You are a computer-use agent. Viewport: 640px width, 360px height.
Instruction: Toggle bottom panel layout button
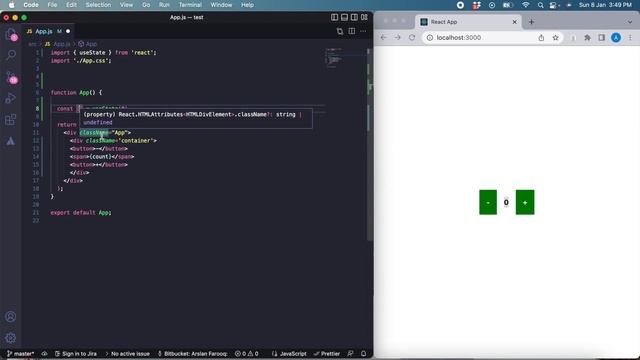pyautogui.click(x=344, y=17)
